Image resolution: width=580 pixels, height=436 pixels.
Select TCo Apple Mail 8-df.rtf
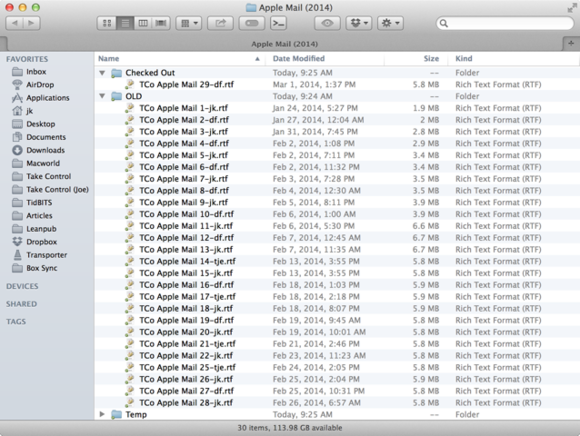pyautogui.click(x=184, y=190)
